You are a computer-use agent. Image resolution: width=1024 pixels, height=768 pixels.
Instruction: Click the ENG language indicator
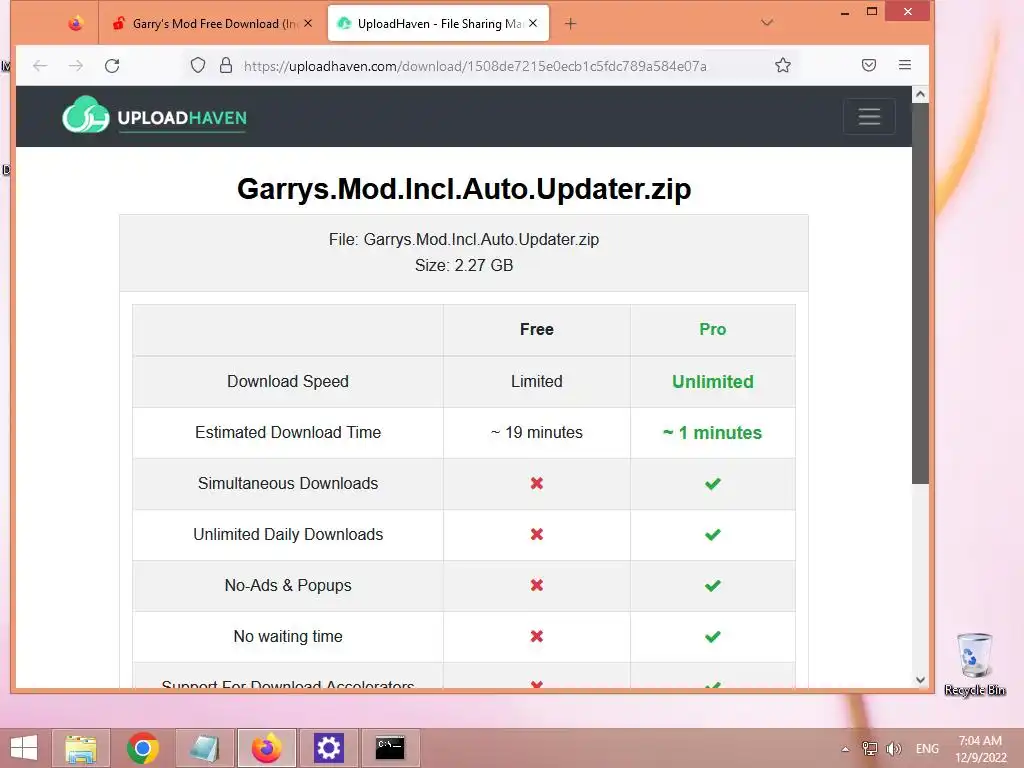coord(927,749)
